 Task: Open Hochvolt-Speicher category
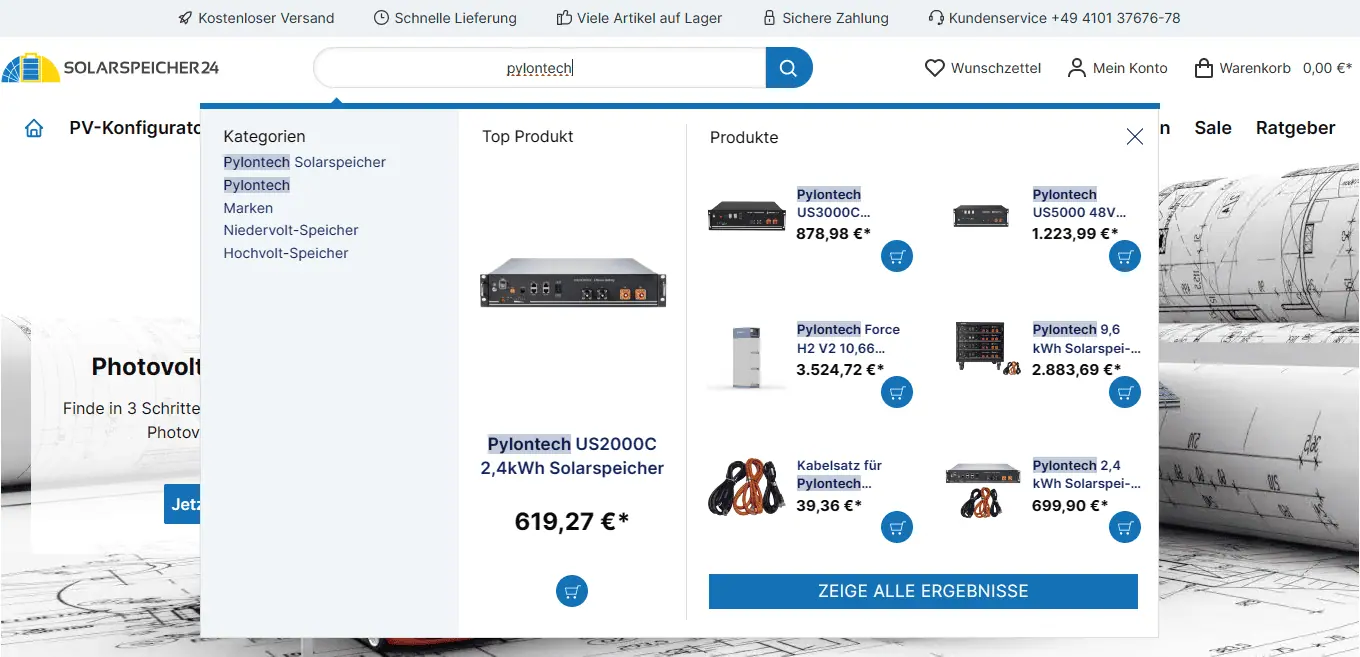point(286,253)
